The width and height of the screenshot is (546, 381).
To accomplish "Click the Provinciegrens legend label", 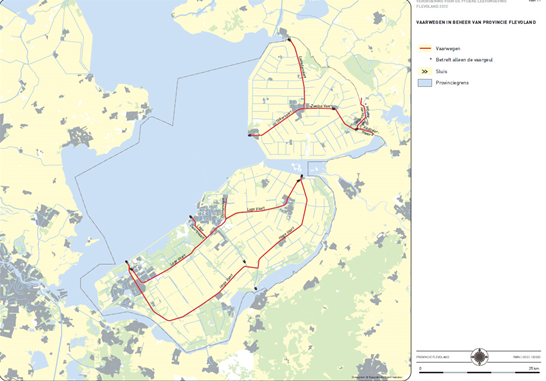I will (x=452, y=83).
